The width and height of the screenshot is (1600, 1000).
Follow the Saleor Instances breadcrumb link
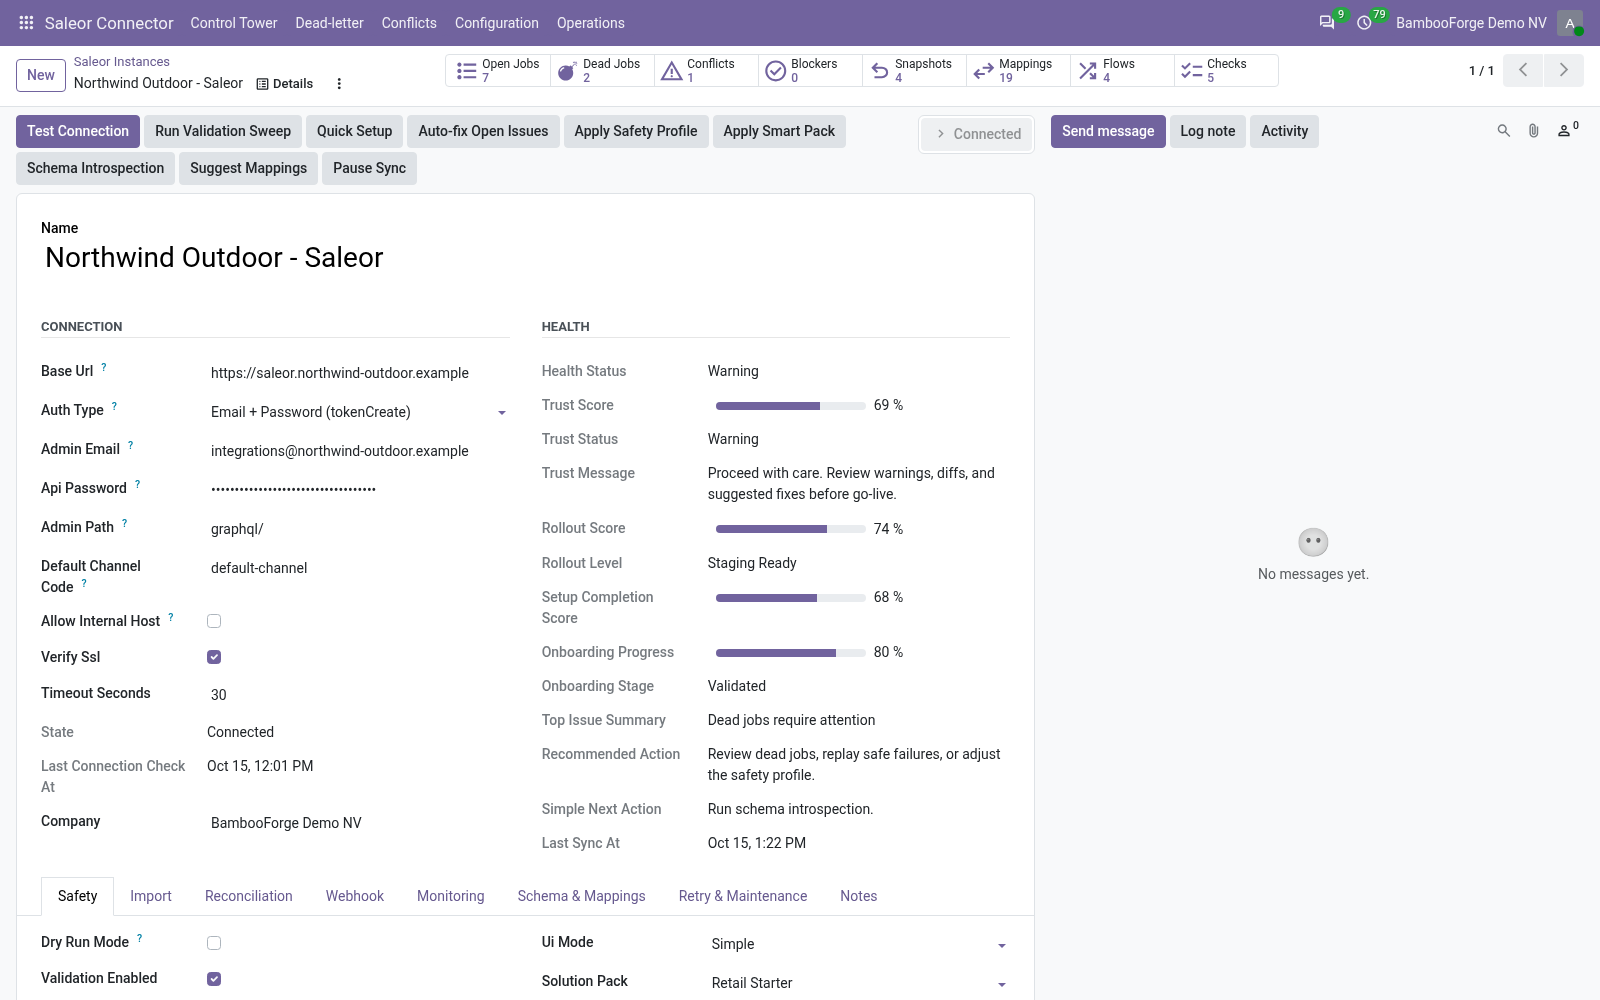click(x=122, y=62)
